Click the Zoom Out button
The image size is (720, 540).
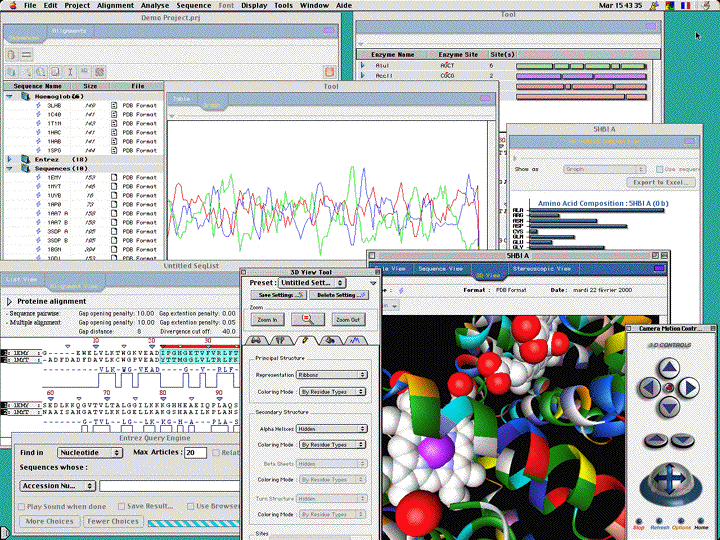tap(347, 319)
